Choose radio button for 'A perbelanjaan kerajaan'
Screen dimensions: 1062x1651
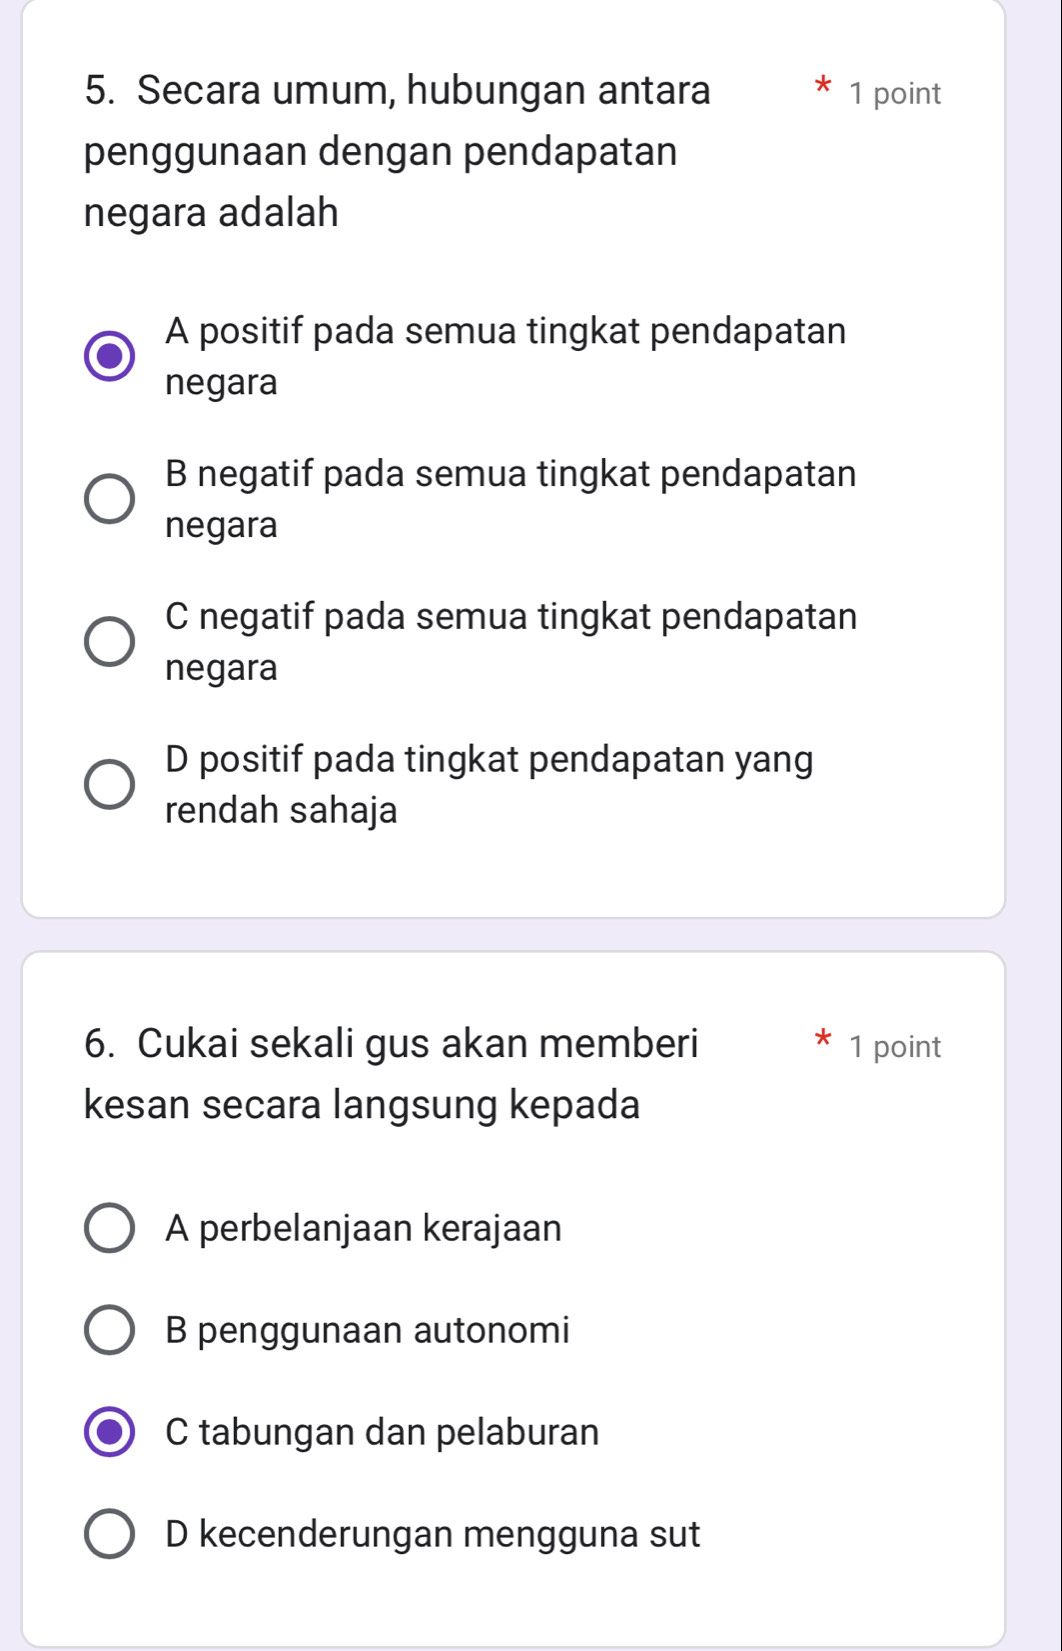pyautogui.click(x=109, y=1228)
